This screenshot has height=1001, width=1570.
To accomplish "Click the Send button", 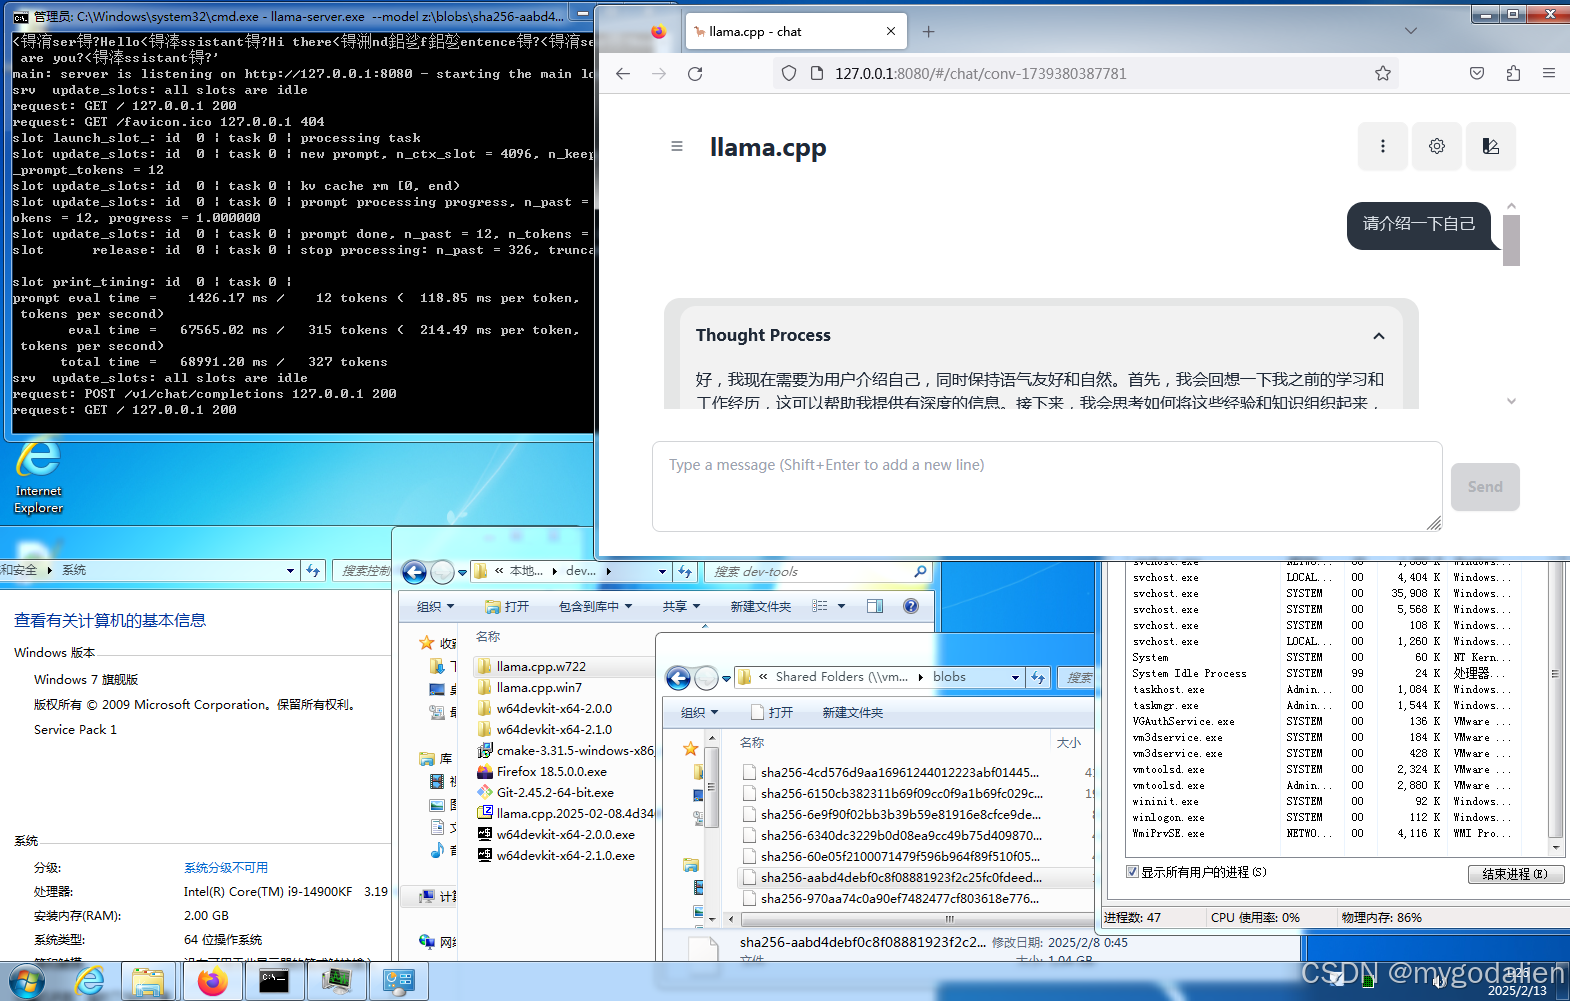I will 1485,487.
